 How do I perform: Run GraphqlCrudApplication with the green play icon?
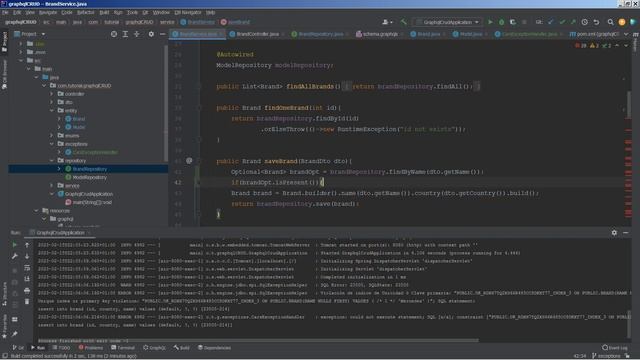tap(490, 22)
